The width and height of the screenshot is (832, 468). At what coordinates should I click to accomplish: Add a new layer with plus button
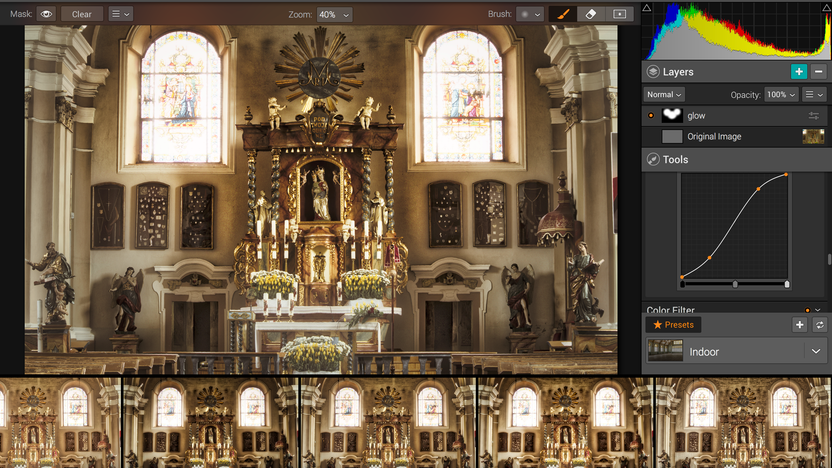[799, 72]
